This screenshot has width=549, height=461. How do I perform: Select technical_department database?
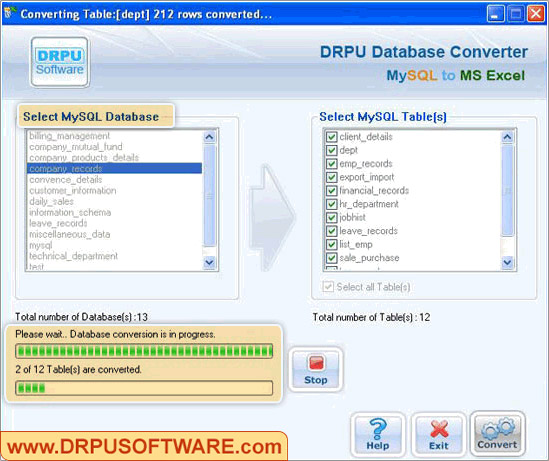pyautogui.click(x=114, y=256)
